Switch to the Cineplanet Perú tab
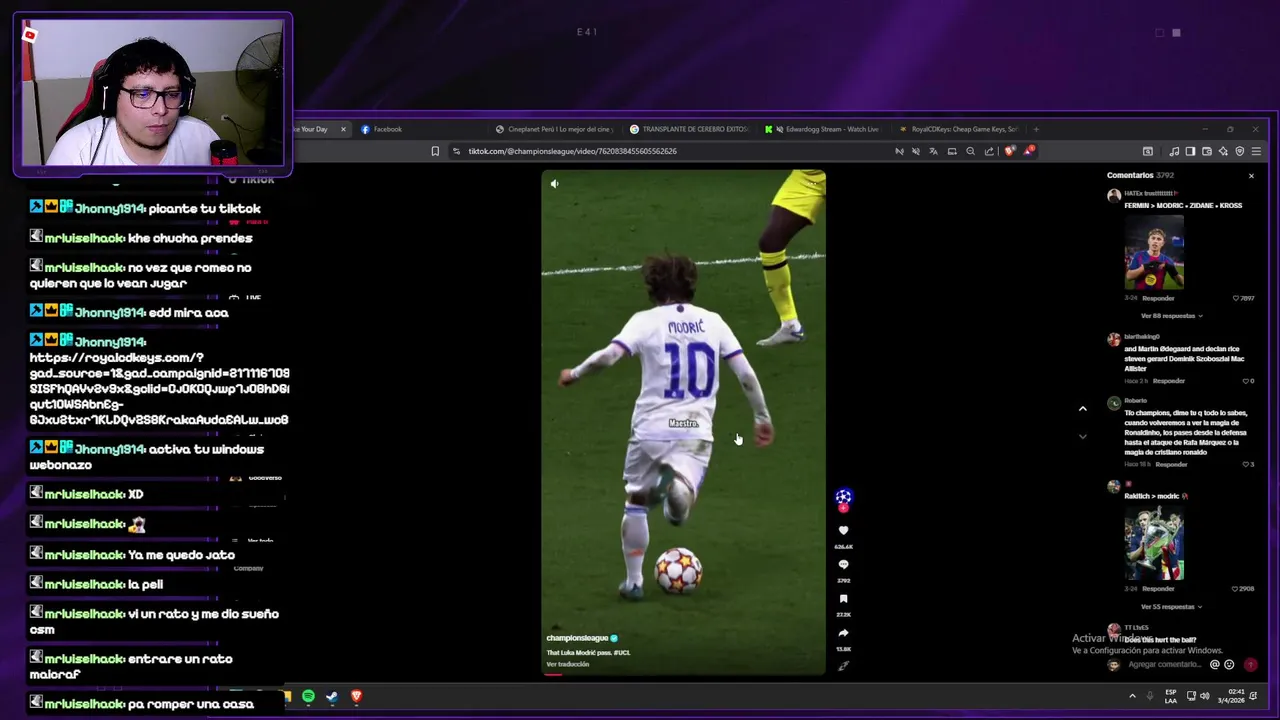Screen dimensions: 1280x720 coord(553,129)
